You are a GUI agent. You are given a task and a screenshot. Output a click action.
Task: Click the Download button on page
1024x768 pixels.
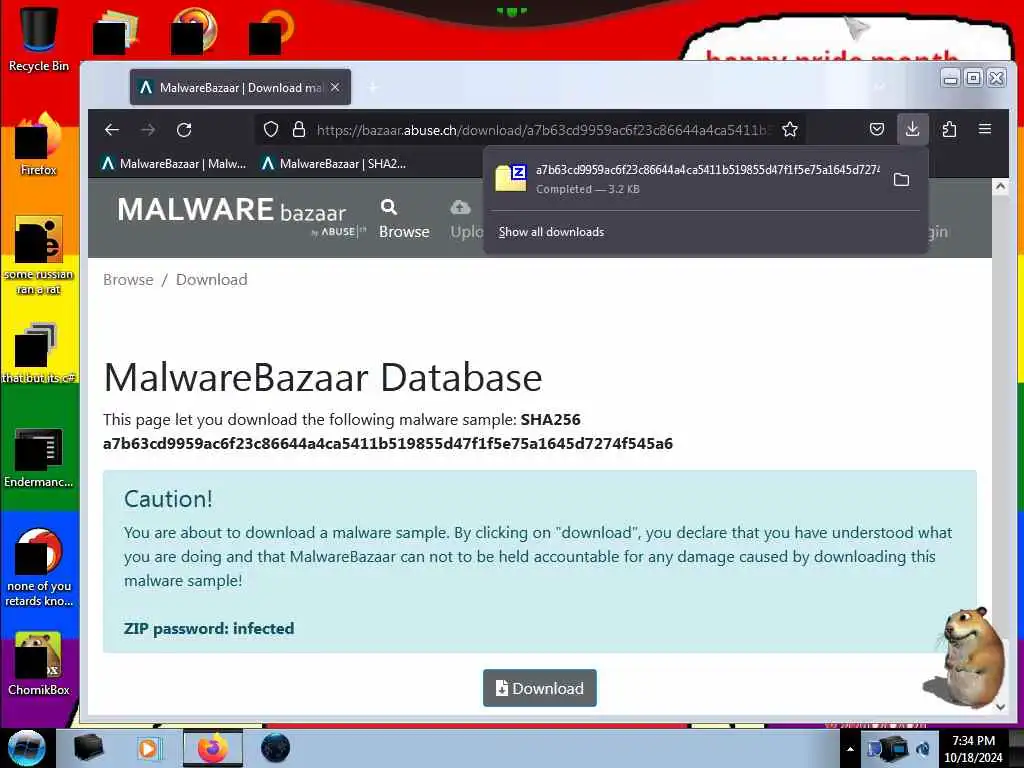point(539,688)
